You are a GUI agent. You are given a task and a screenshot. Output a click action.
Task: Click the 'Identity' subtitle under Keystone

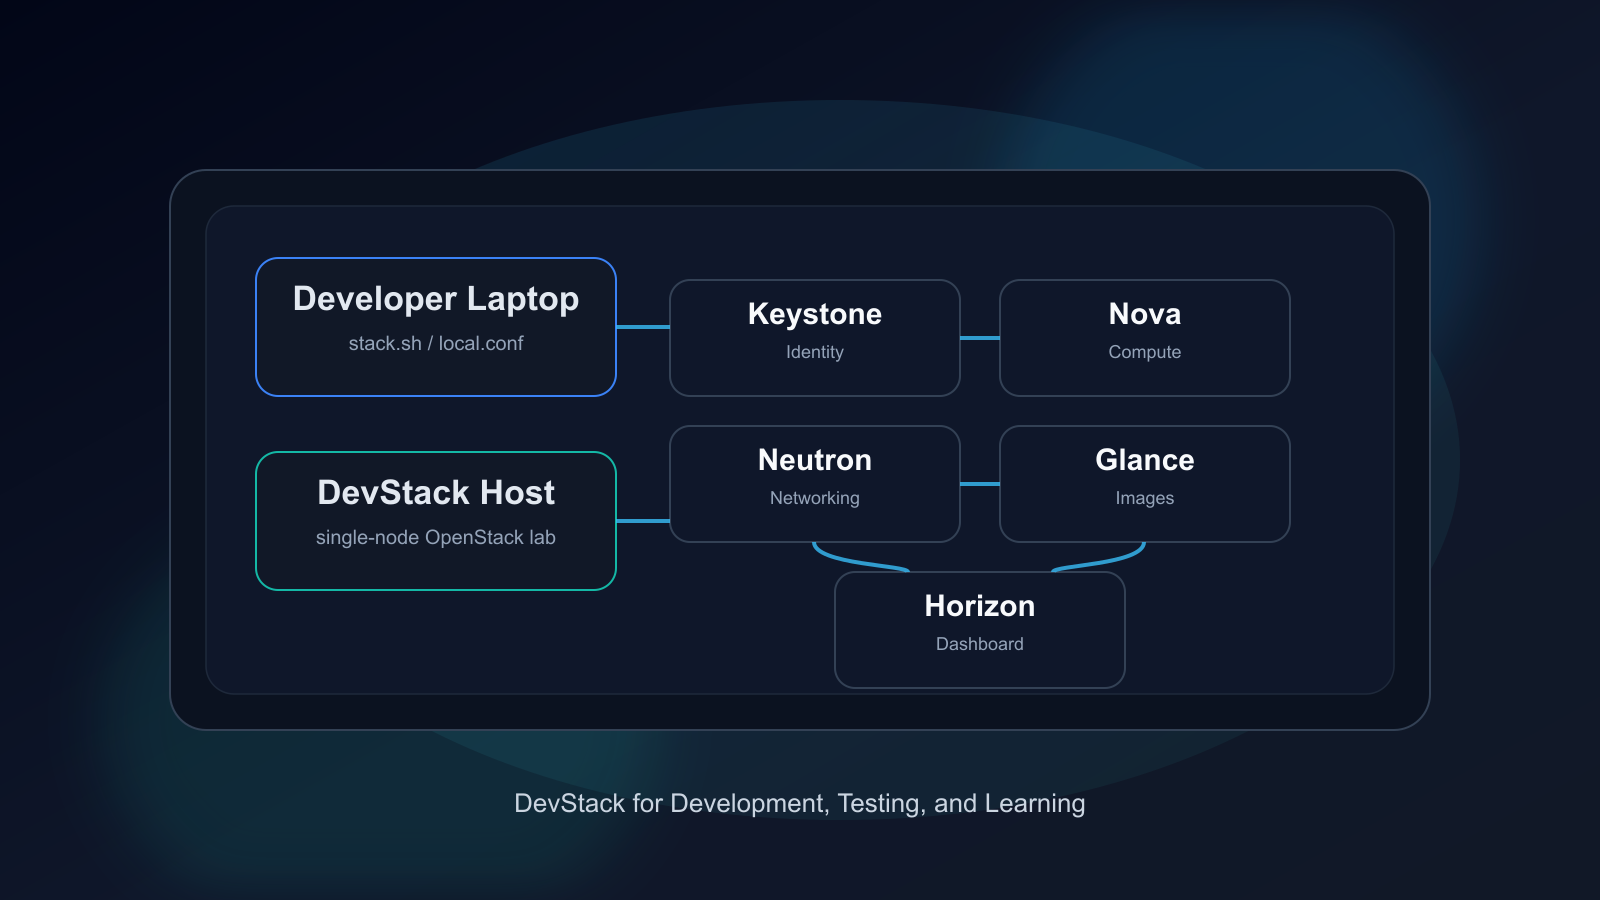click(x=815, y=352)
